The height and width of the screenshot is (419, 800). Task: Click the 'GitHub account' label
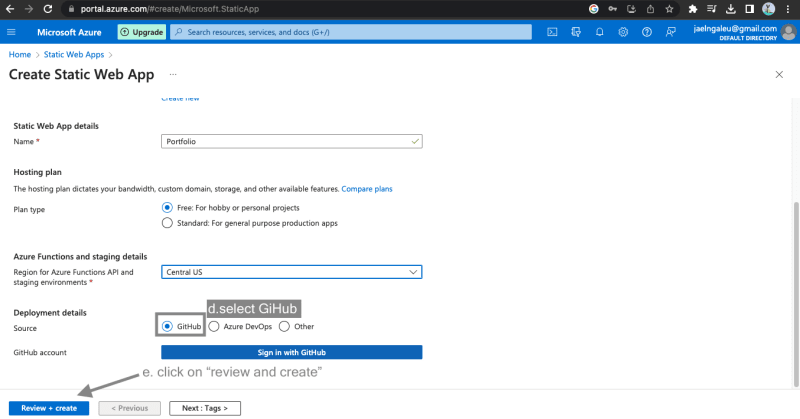coord(40,352)
